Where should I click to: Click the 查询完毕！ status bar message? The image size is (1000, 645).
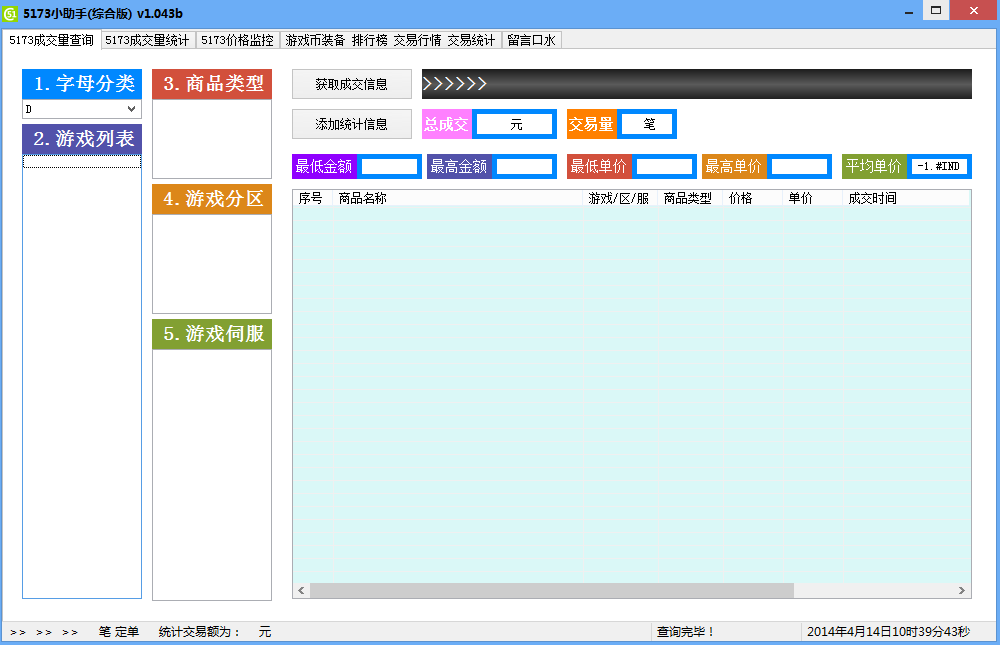686,632
